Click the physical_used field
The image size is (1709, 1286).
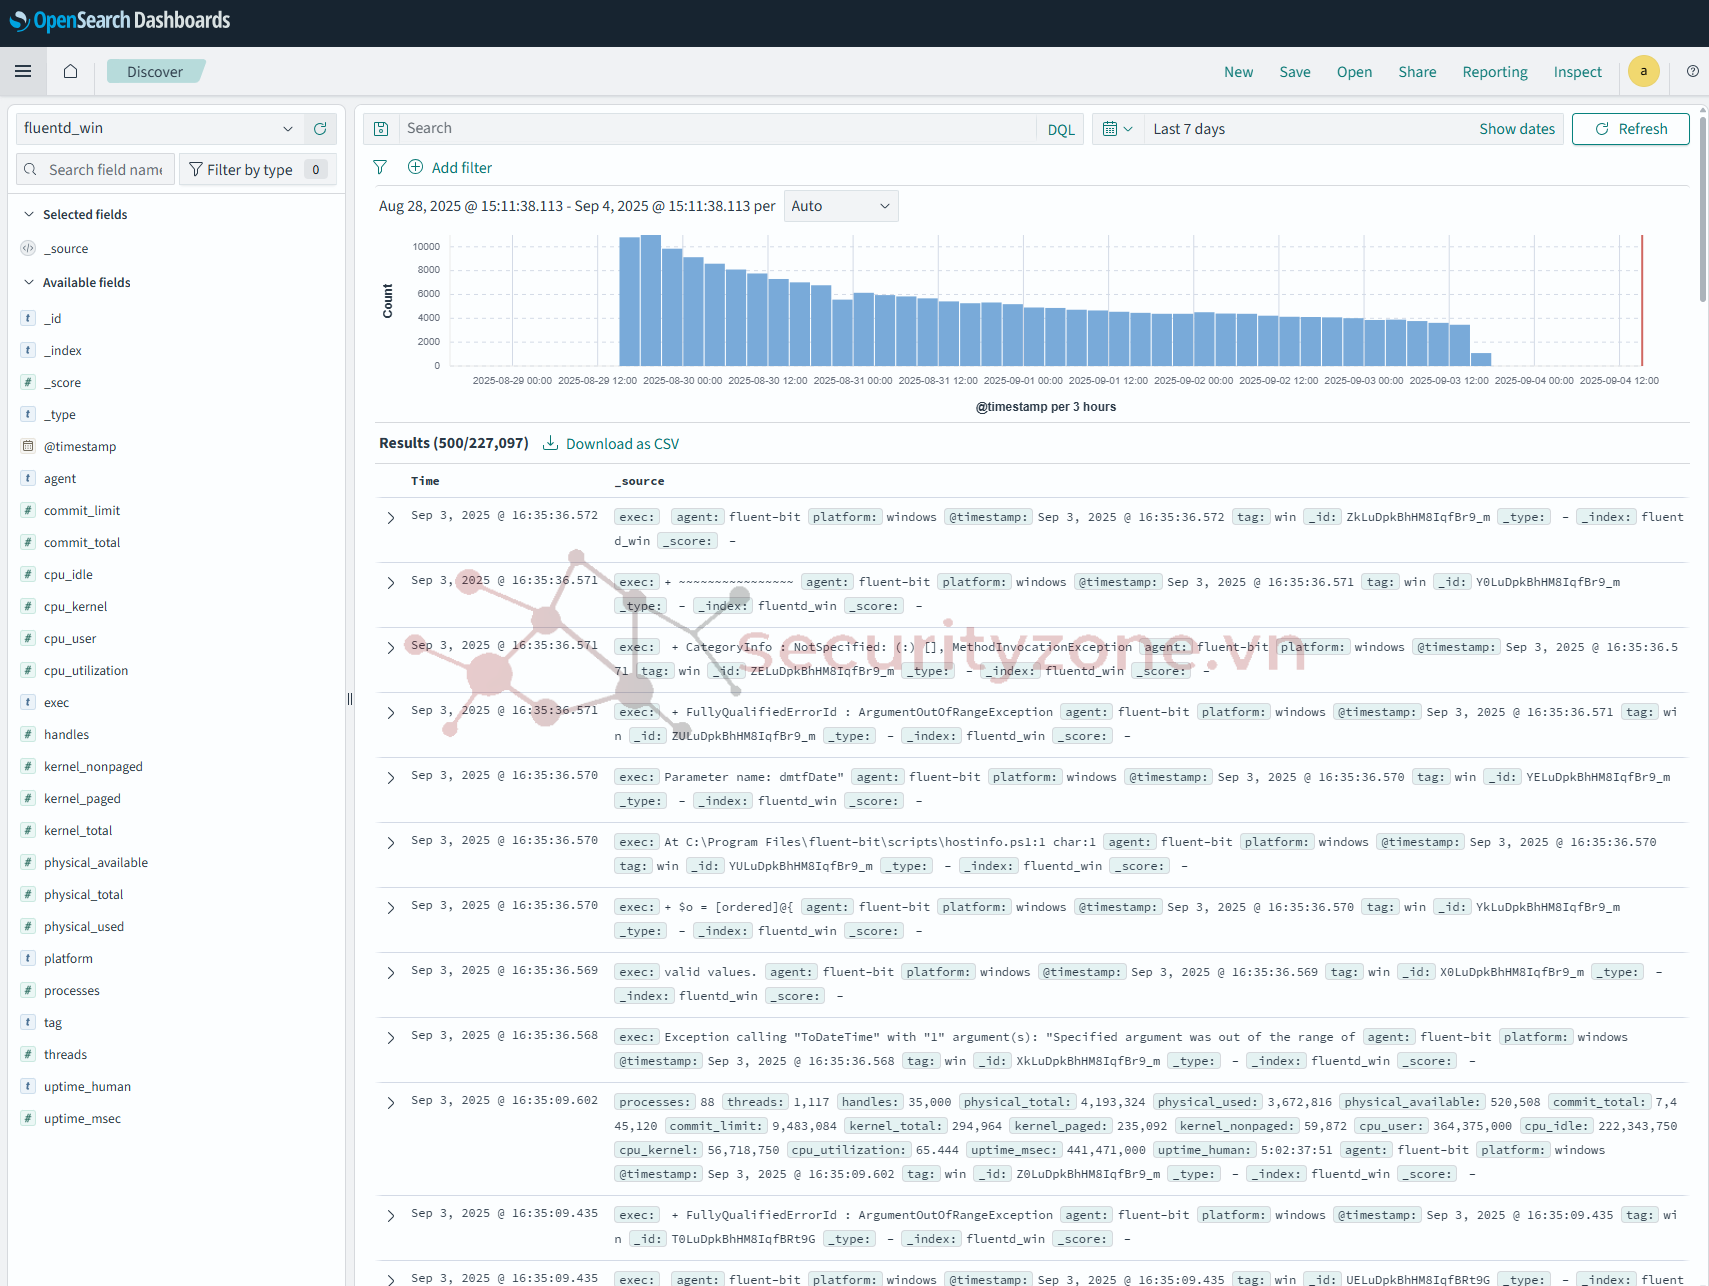(84, 926)
